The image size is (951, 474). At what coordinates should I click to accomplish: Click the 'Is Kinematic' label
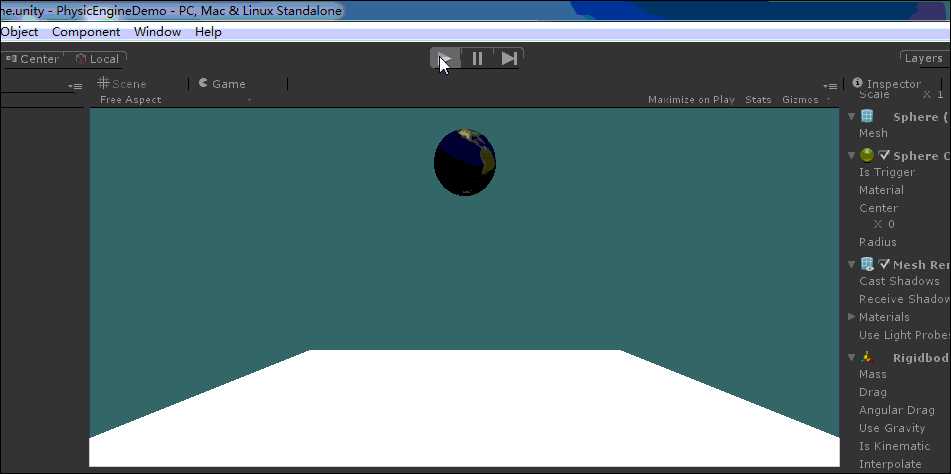point(895,446)
